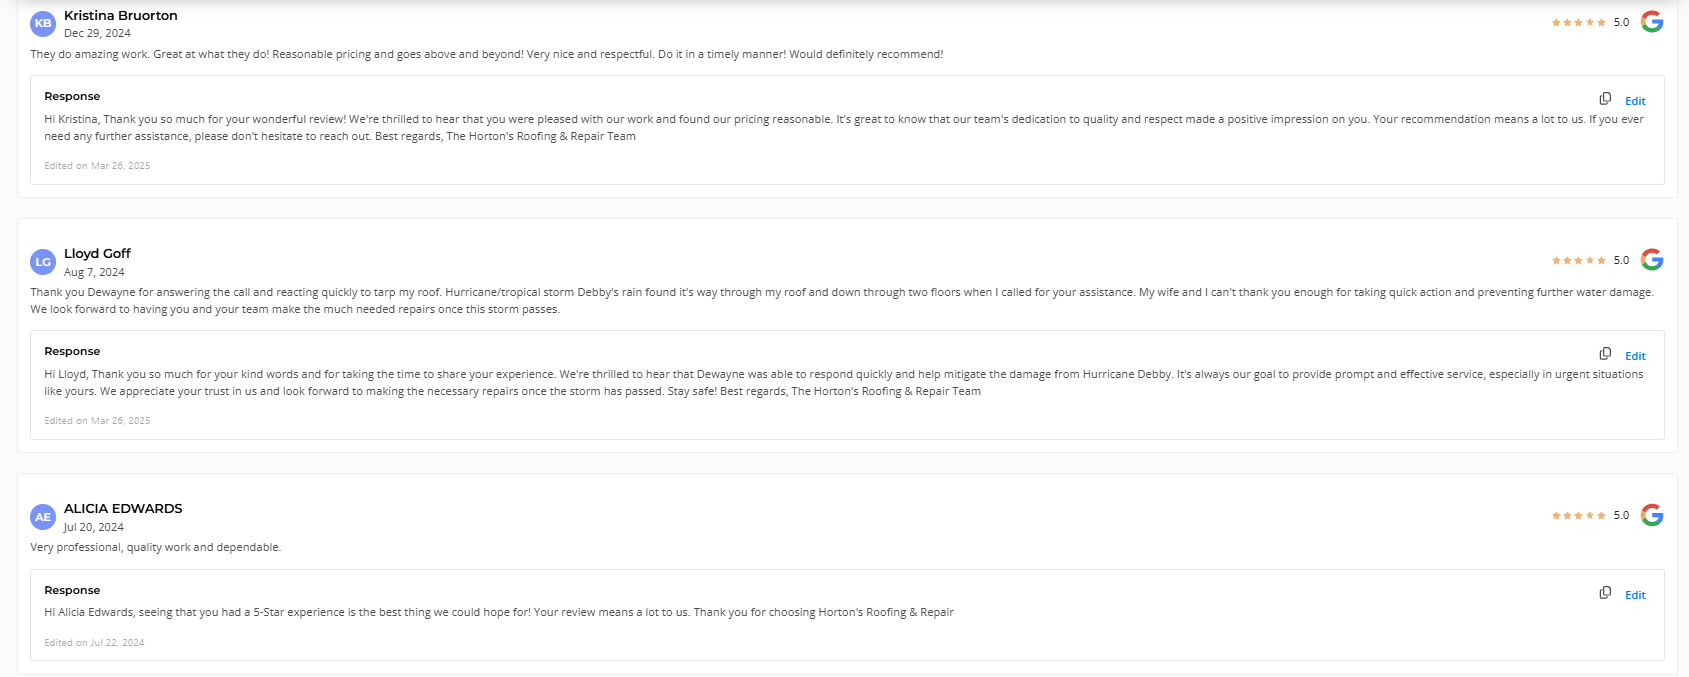Click the LG avatar for Lloyd Goff

[43, 262]
